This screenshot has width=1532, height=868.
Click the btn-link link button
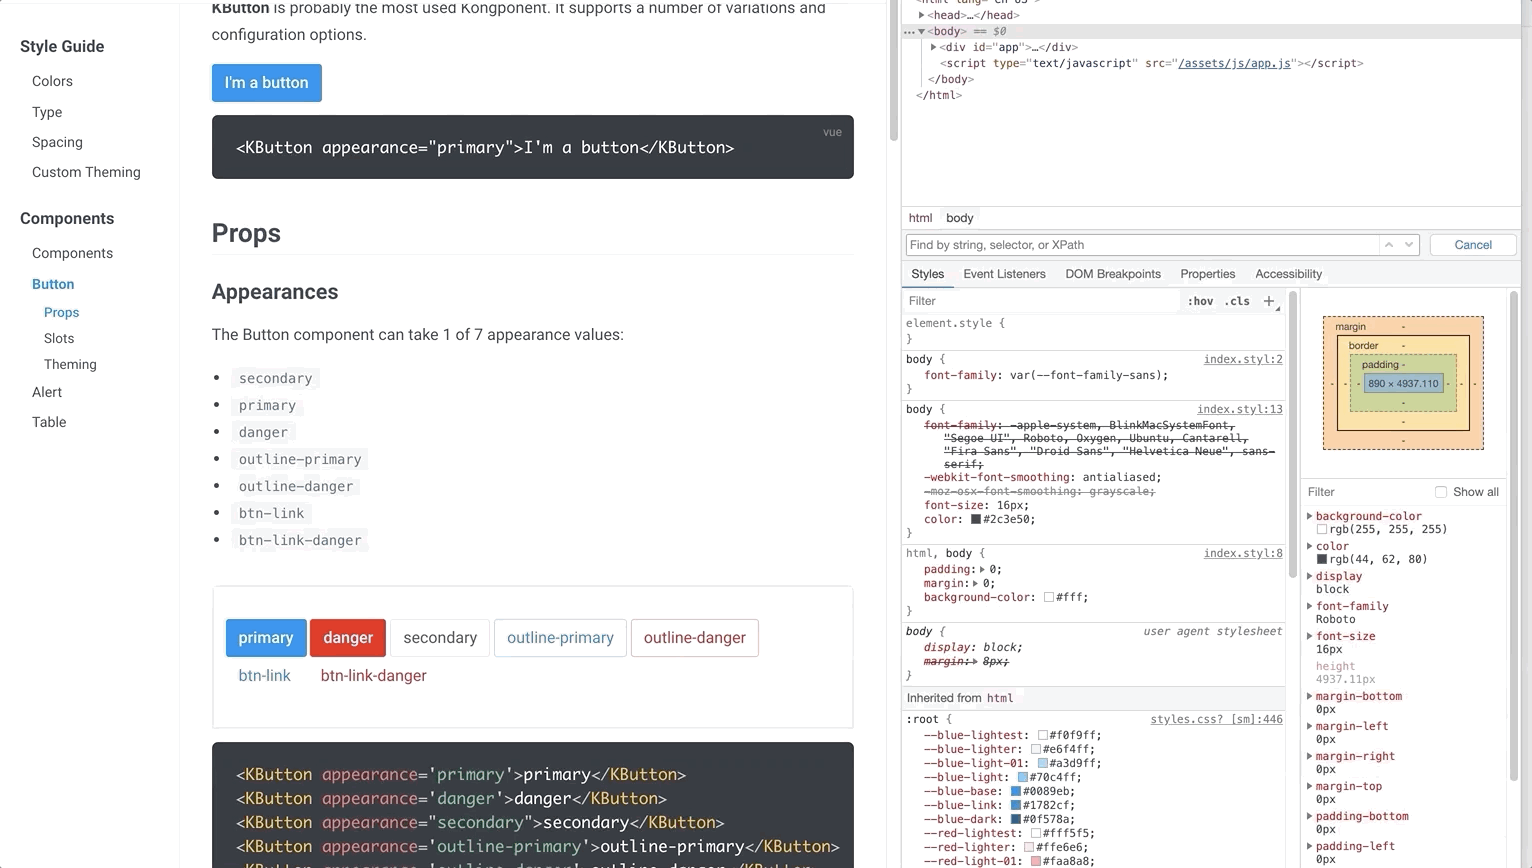pos(265,676)
